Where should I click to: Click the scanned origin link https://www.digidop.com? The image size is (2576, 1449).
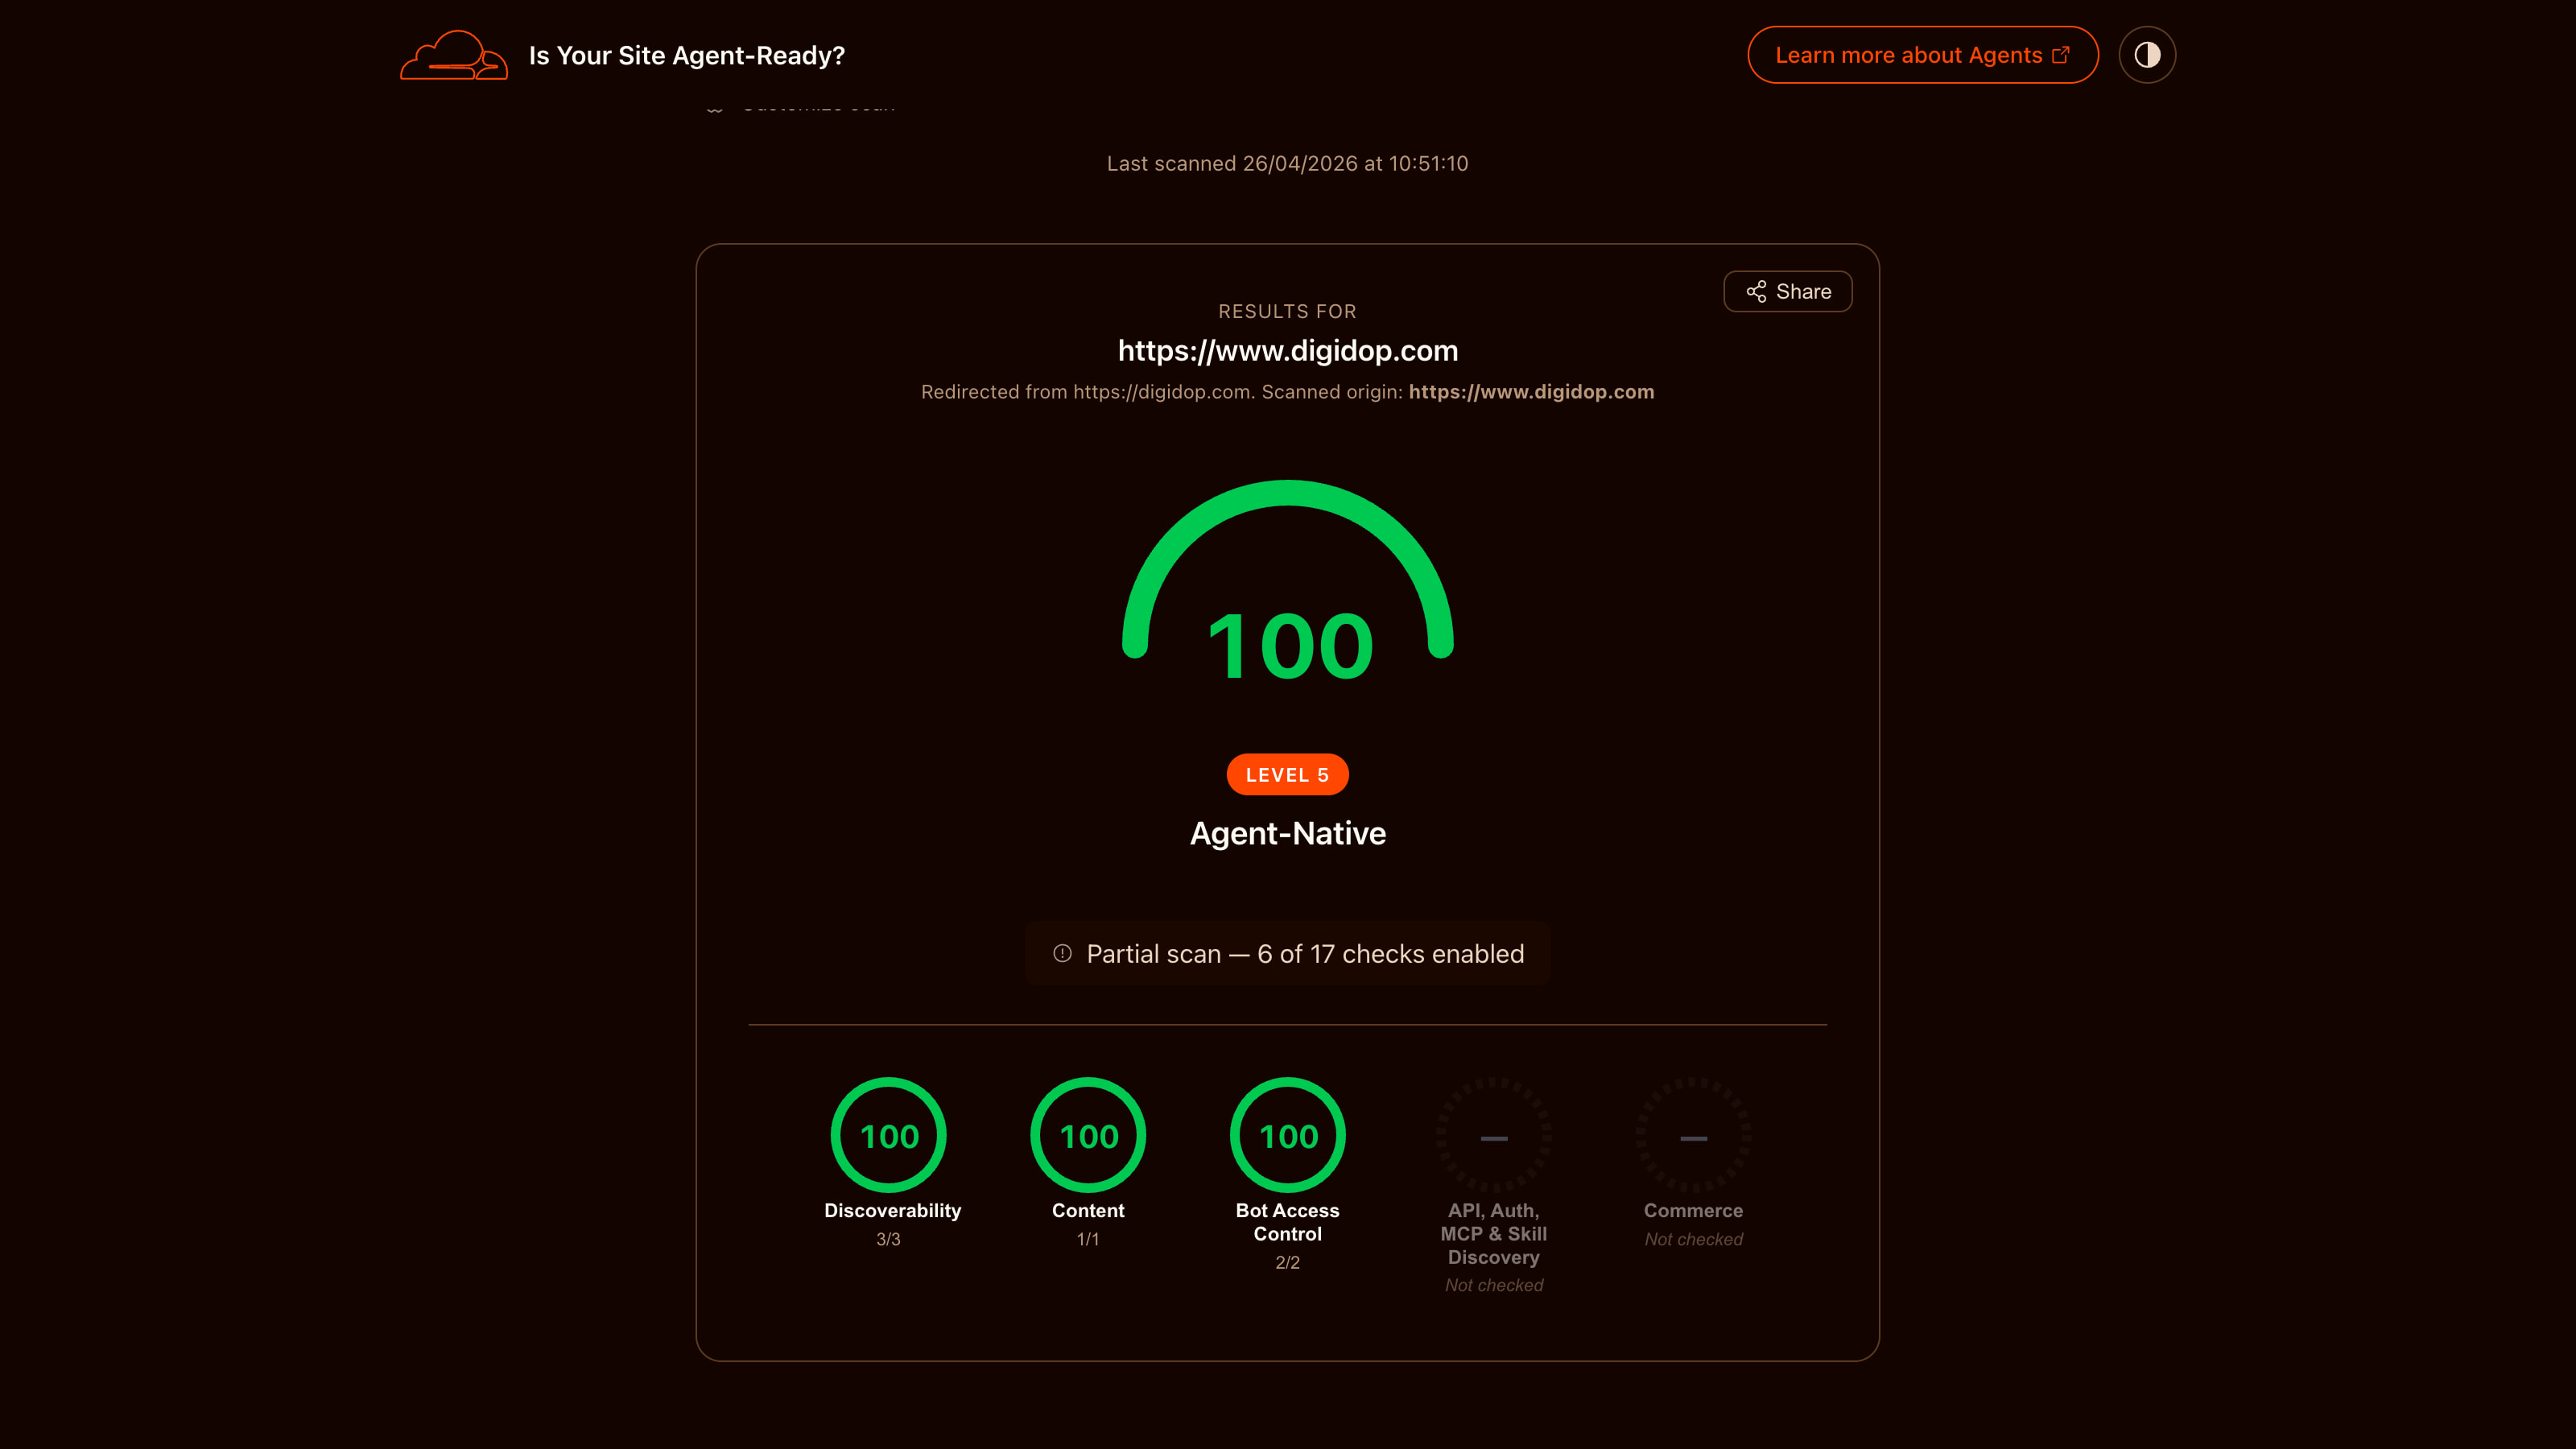click(1530, 392)
